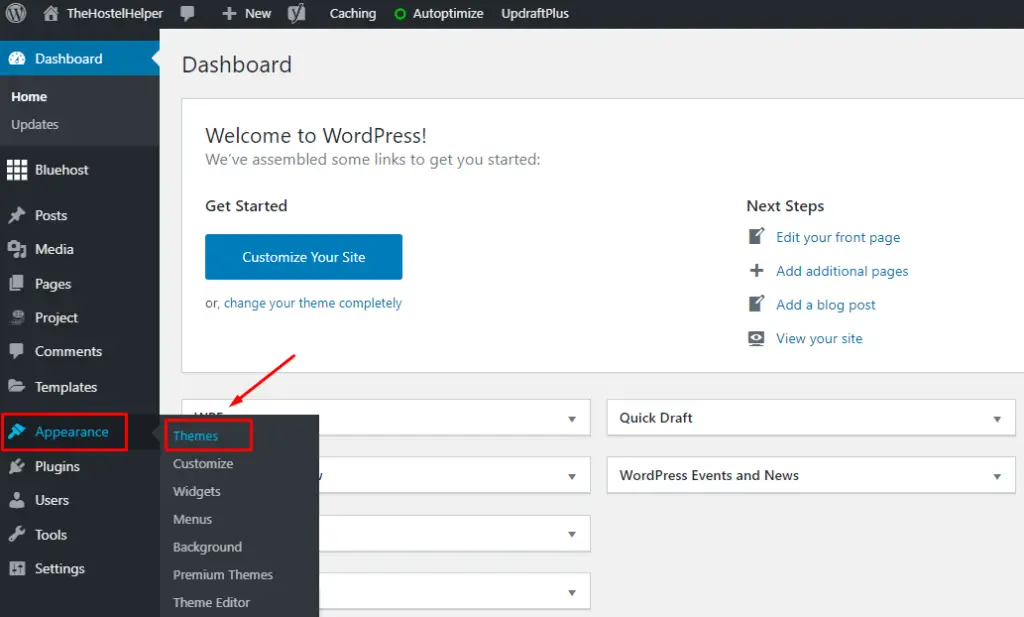This screenshot has width=1024, height=617.
Task: Toggle the third left-column widget arrow
Action: [x=572, y=534]
